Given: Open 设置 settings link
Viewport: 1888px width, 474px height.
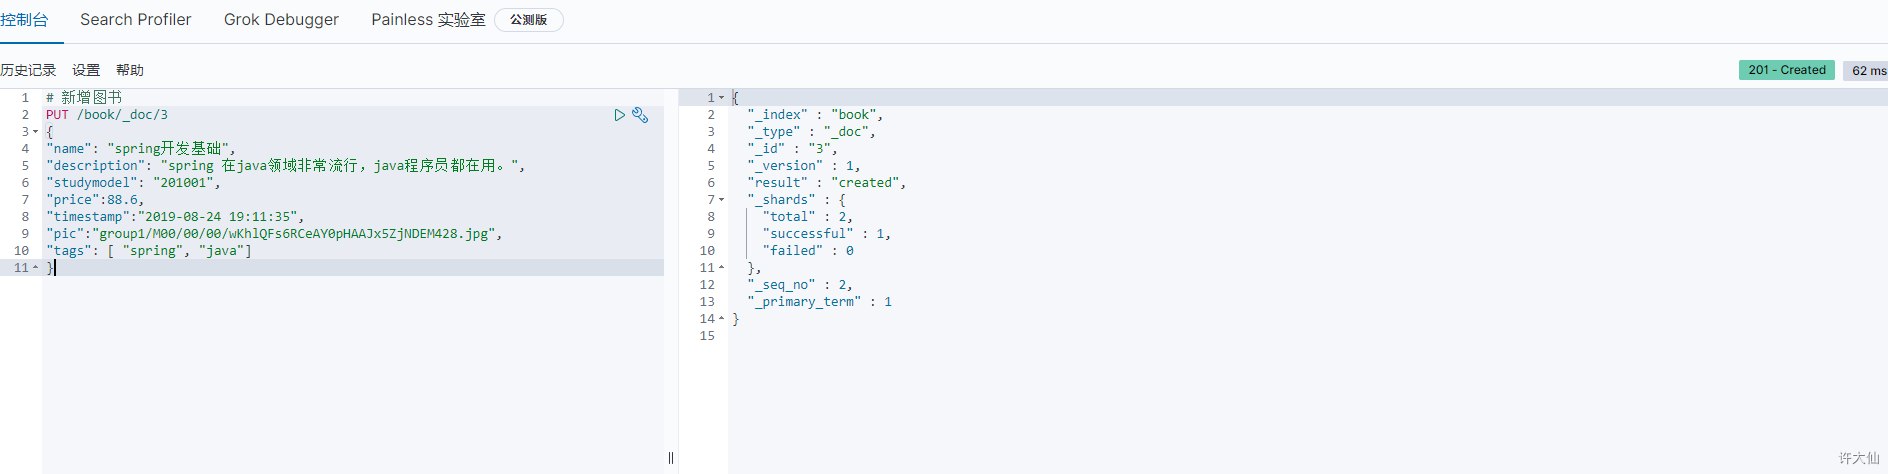Looking at the screenshot, I should pos(86,70).
